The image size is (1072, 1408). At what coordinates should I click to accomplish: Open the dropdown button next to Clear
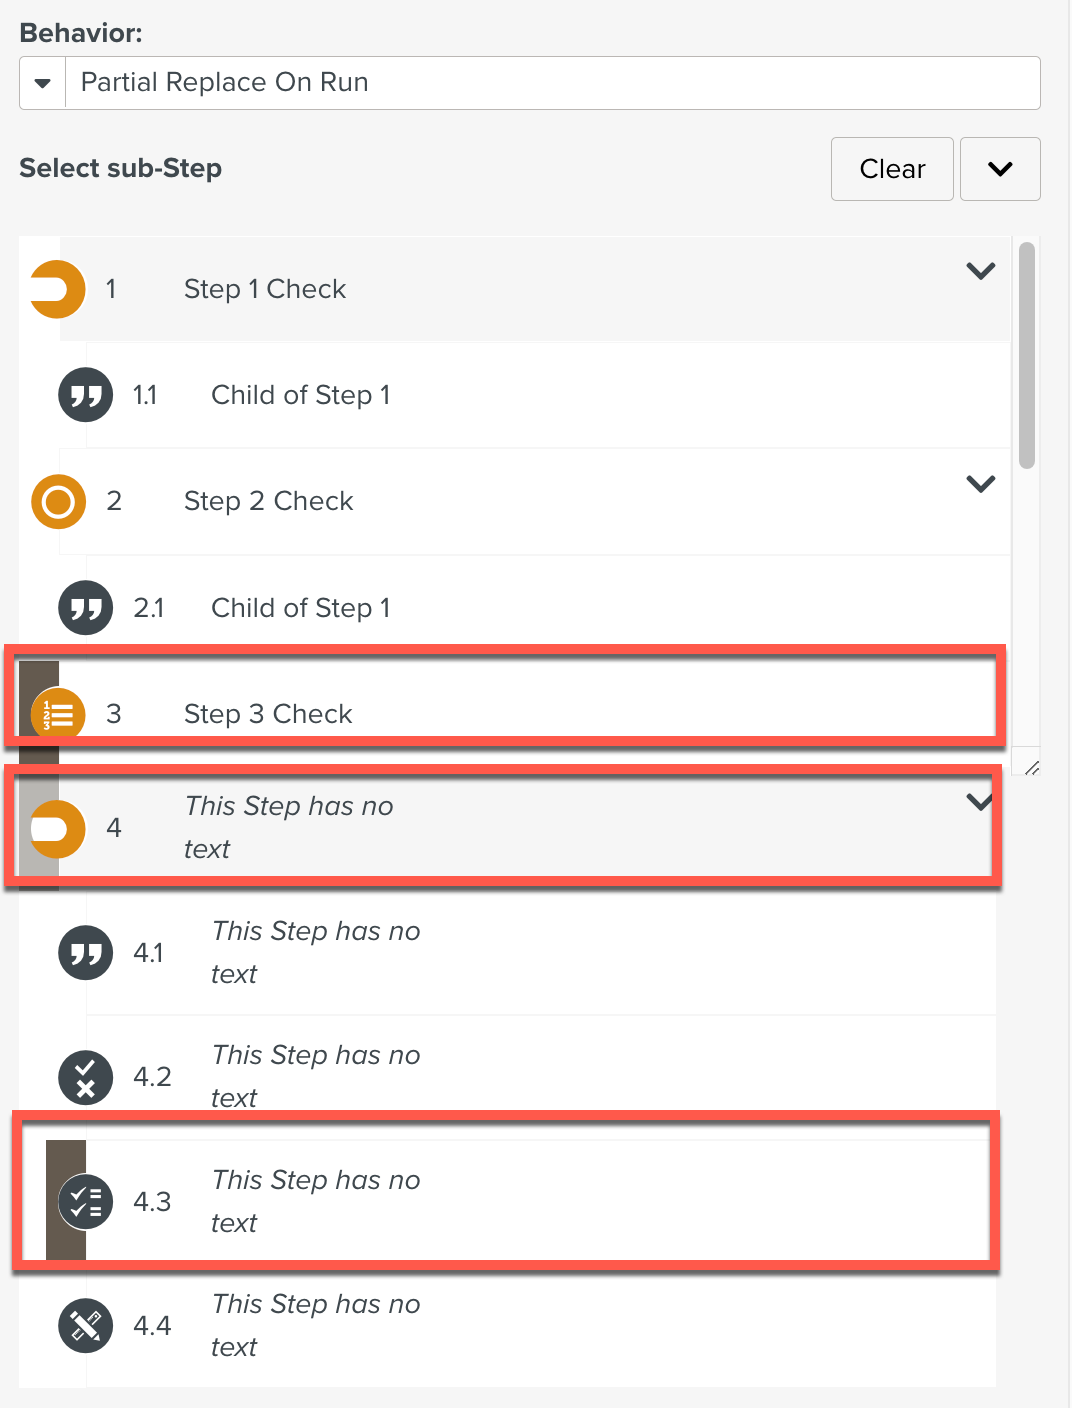point(1000,169)
